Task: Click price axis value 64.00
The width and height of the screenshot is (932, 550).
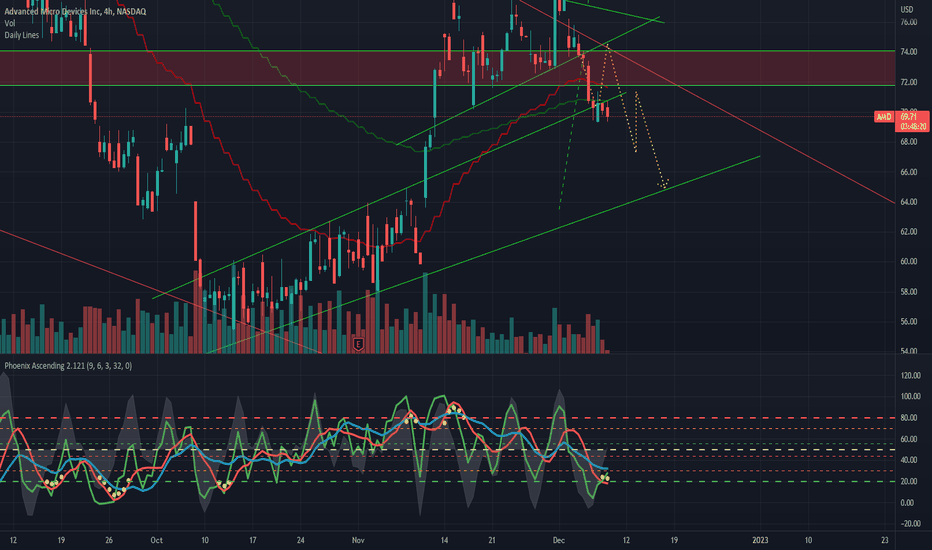Action: point(908,202)
